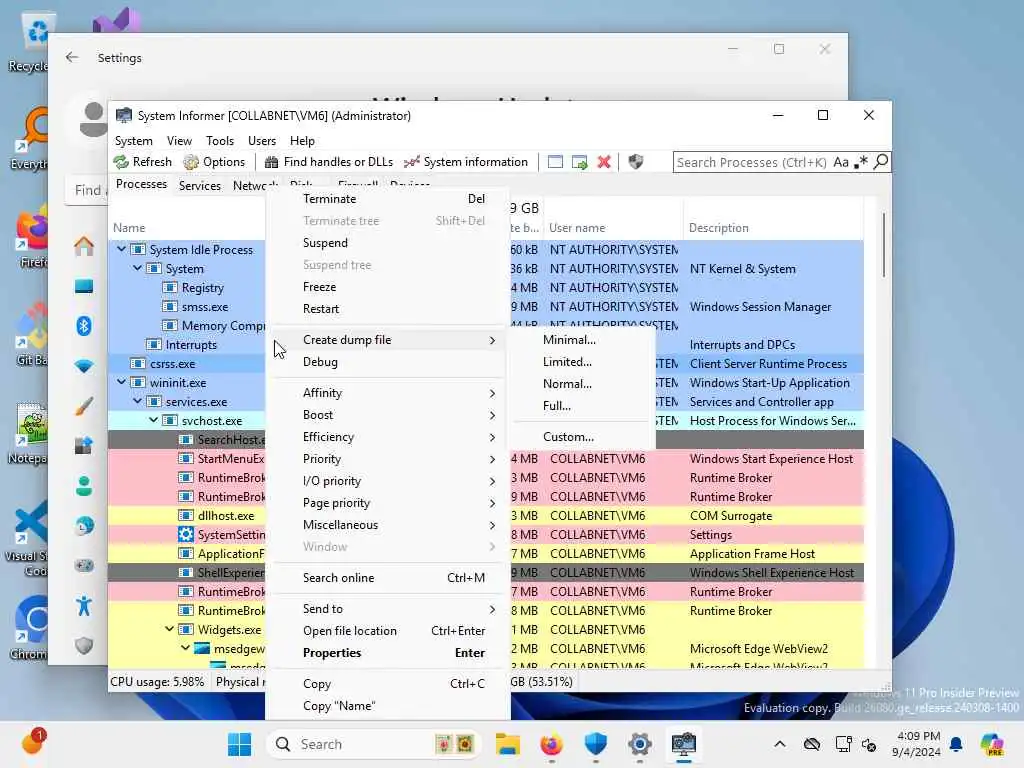Screen dimensions: 1024x768
Task: Click the magnifier search icon
Action: [881, 161]
